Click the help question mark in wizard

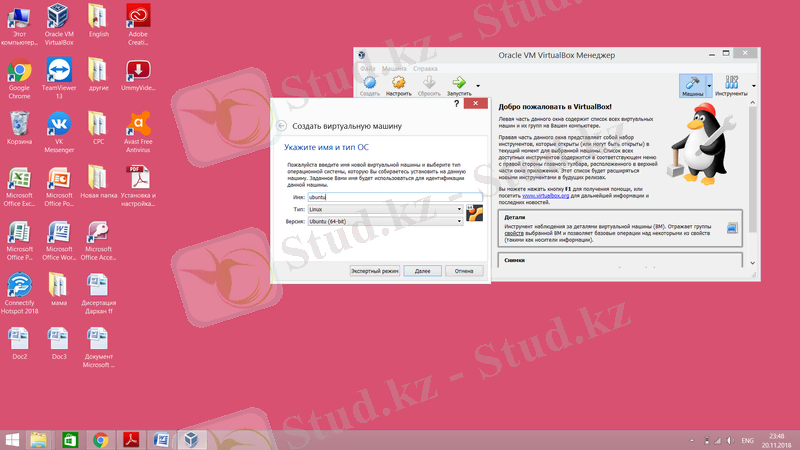[x=457, y=104]
